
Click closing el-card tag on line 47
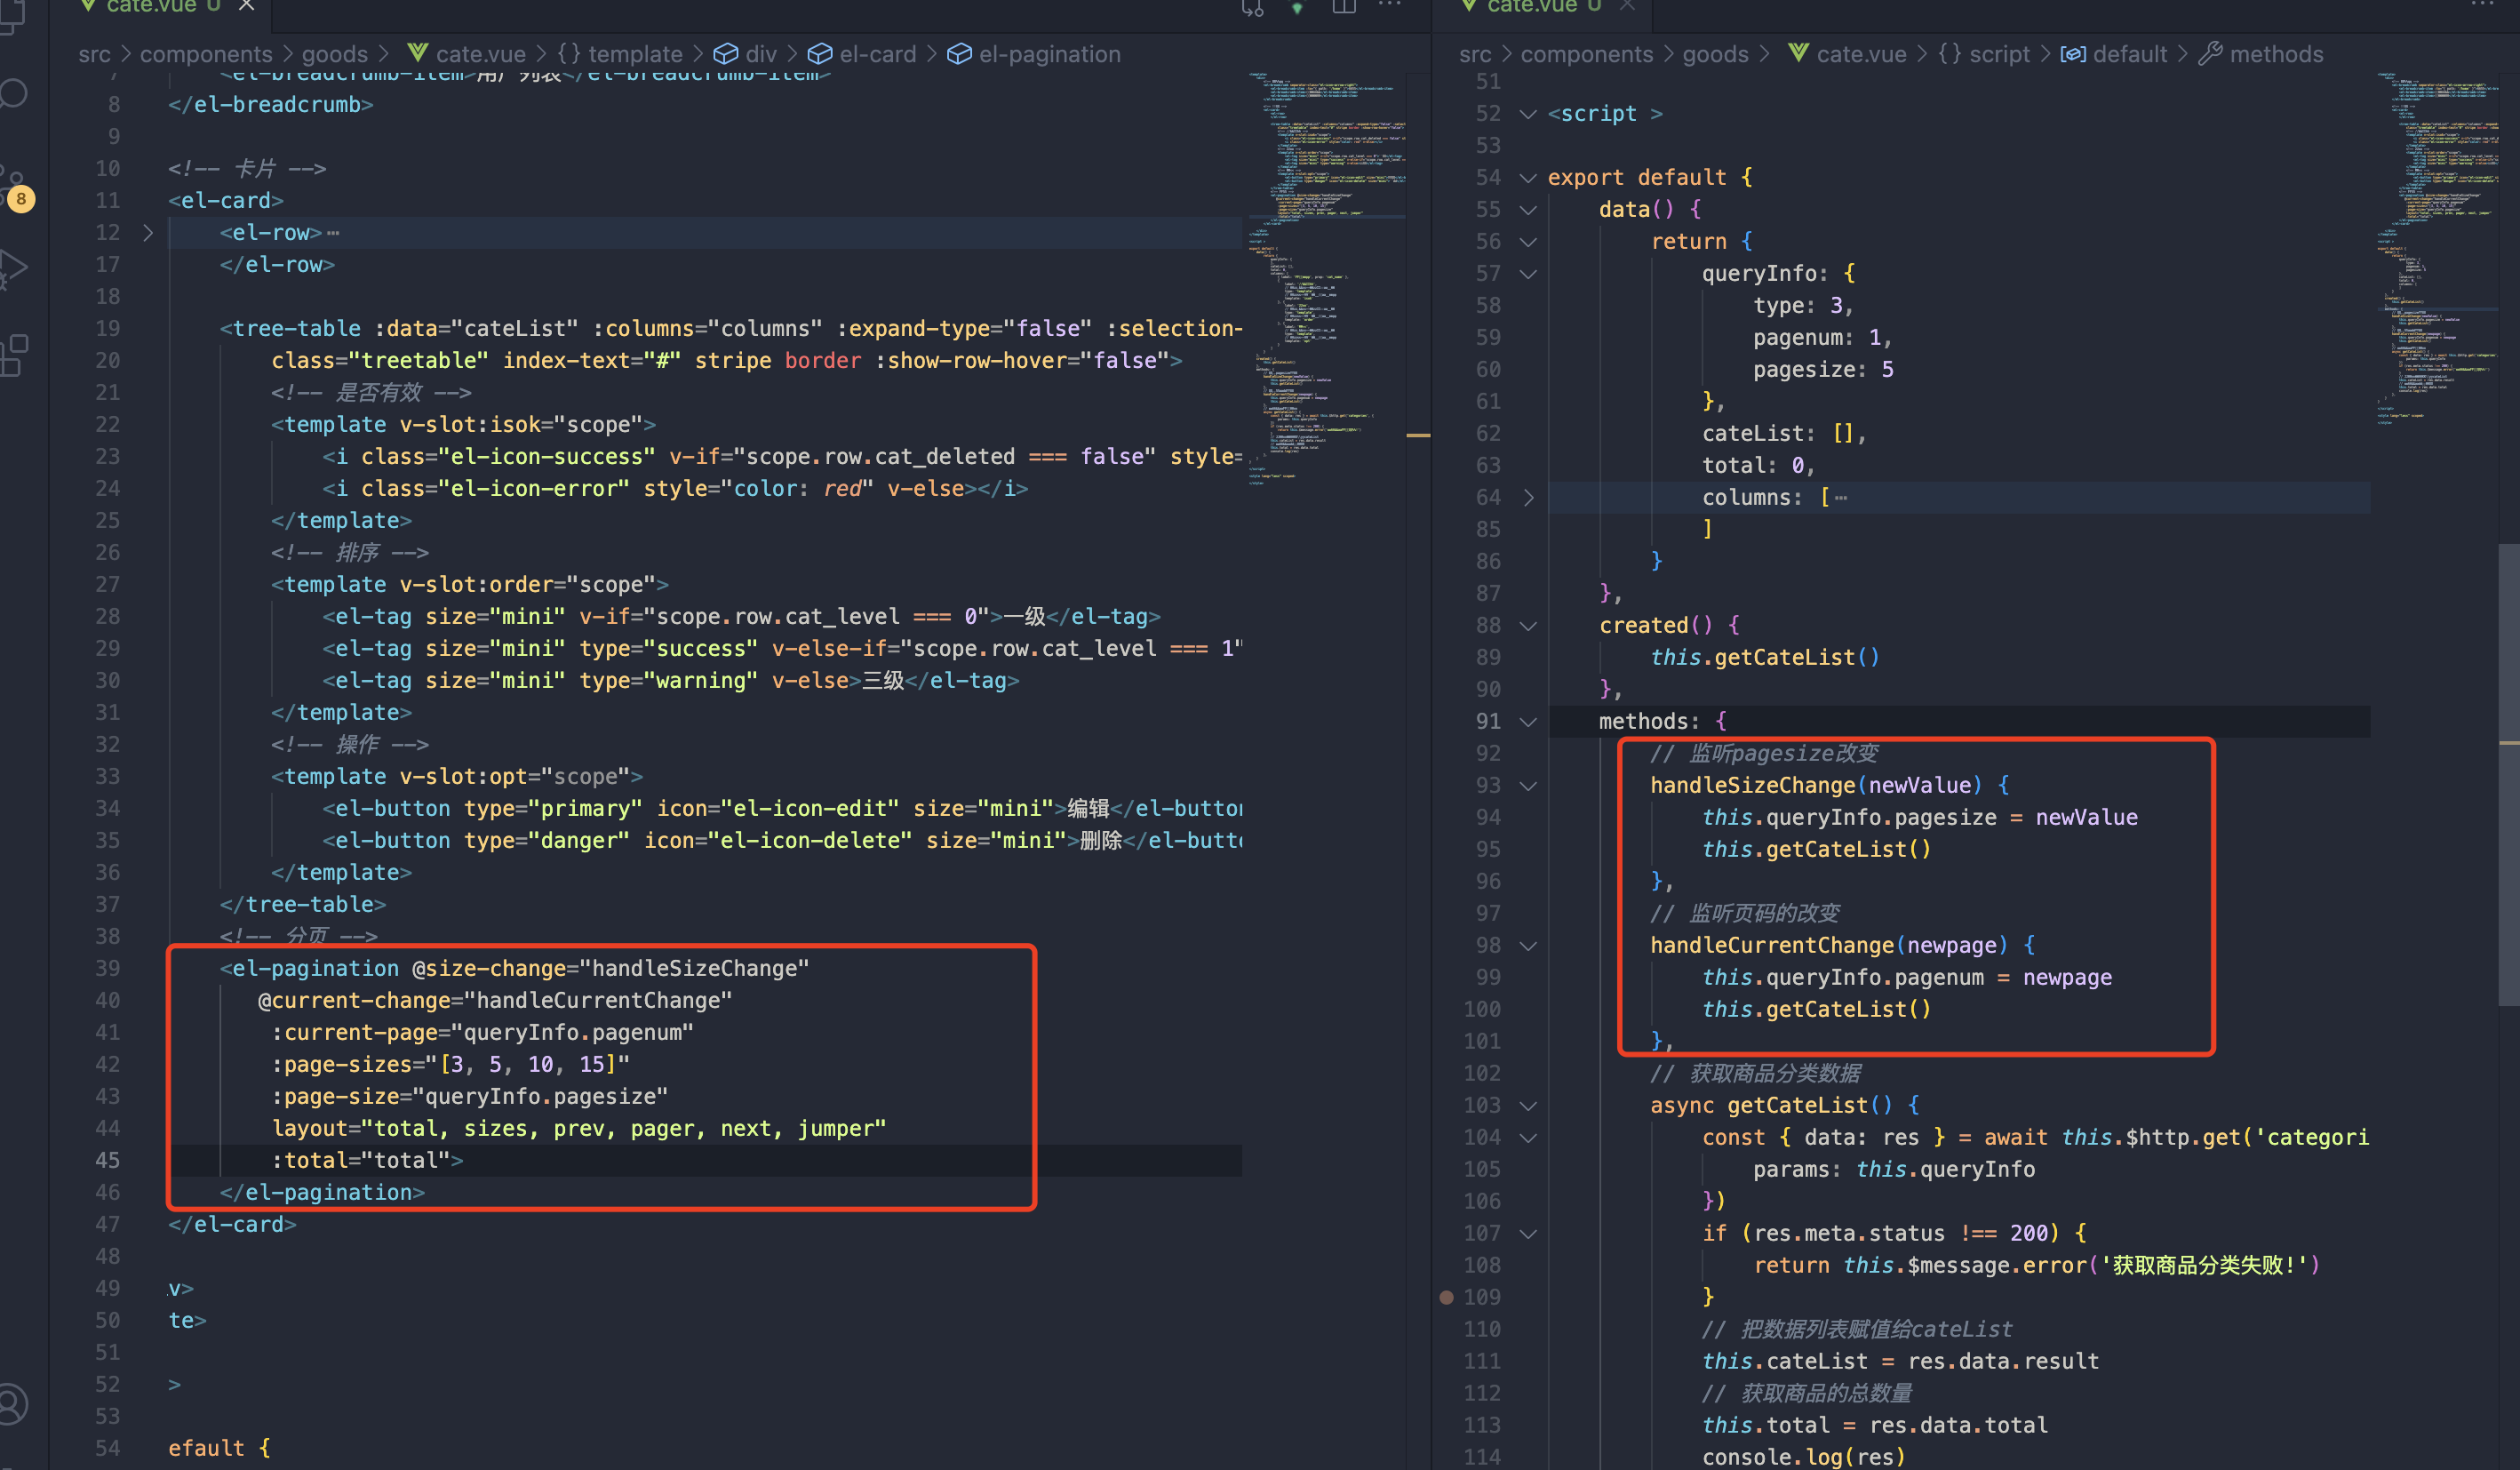[232, 1224]
